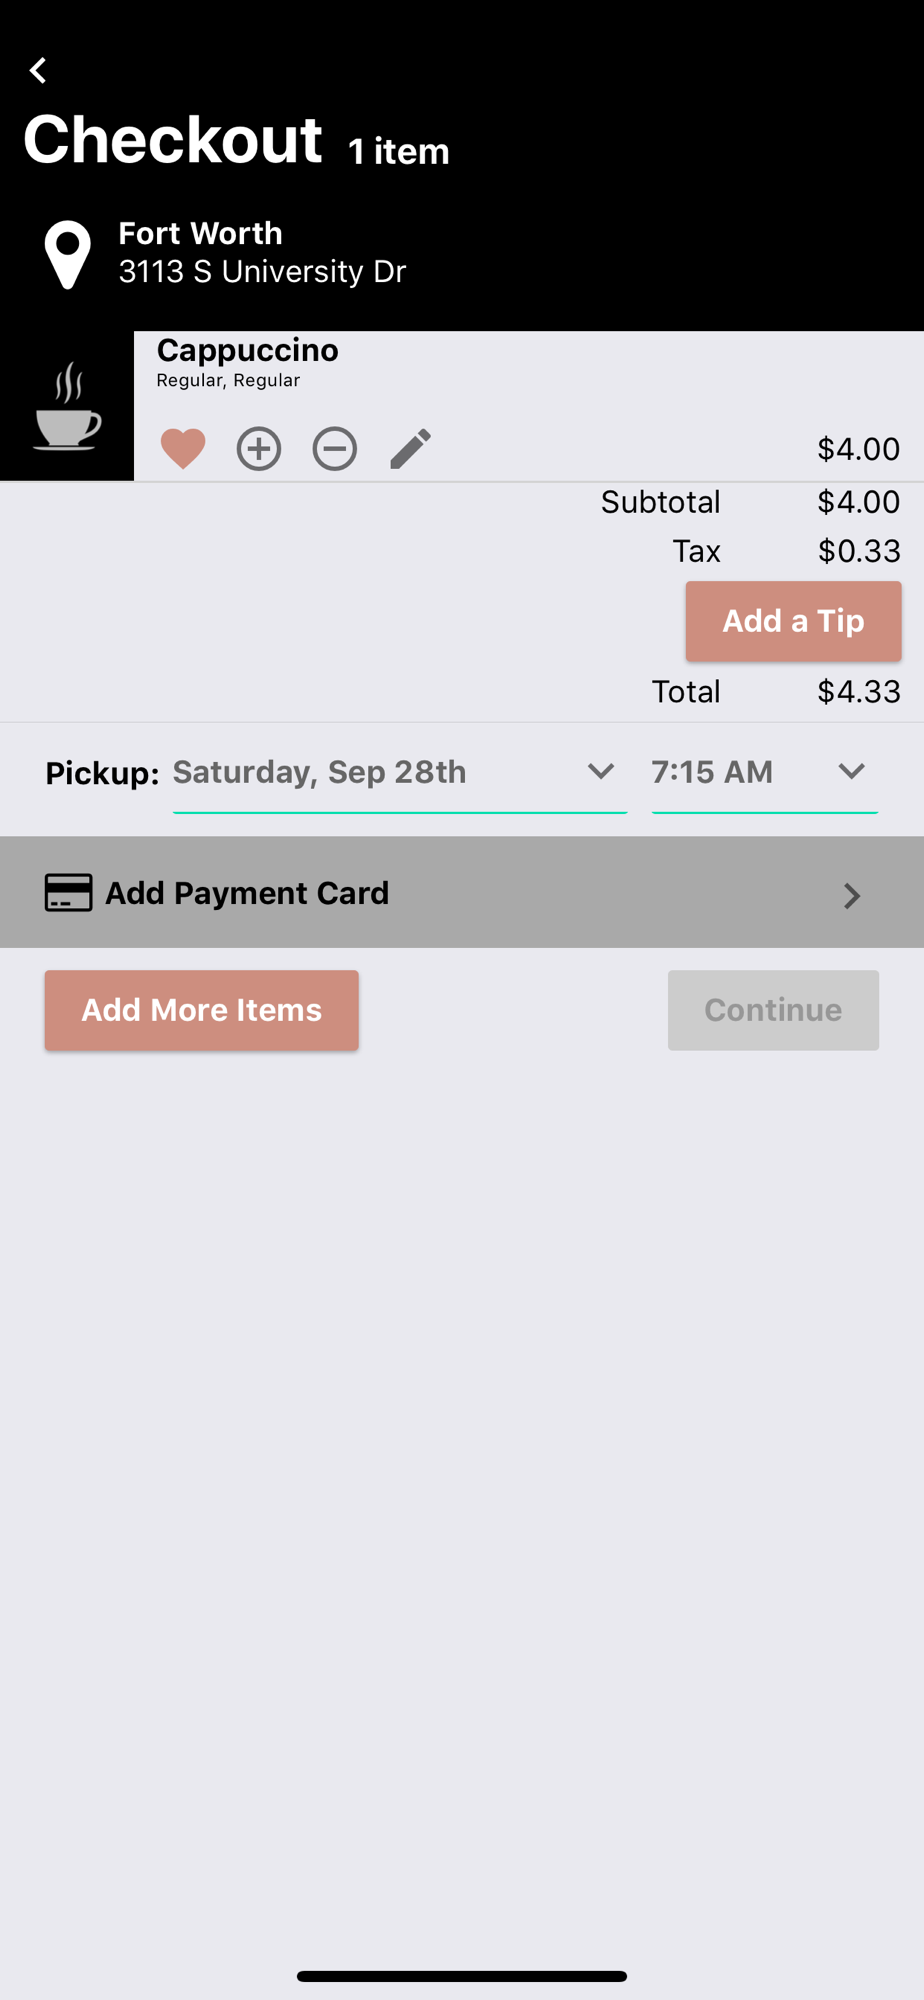Tap the payment card icon
924x2000 pixels.
(x=69, y=893)
